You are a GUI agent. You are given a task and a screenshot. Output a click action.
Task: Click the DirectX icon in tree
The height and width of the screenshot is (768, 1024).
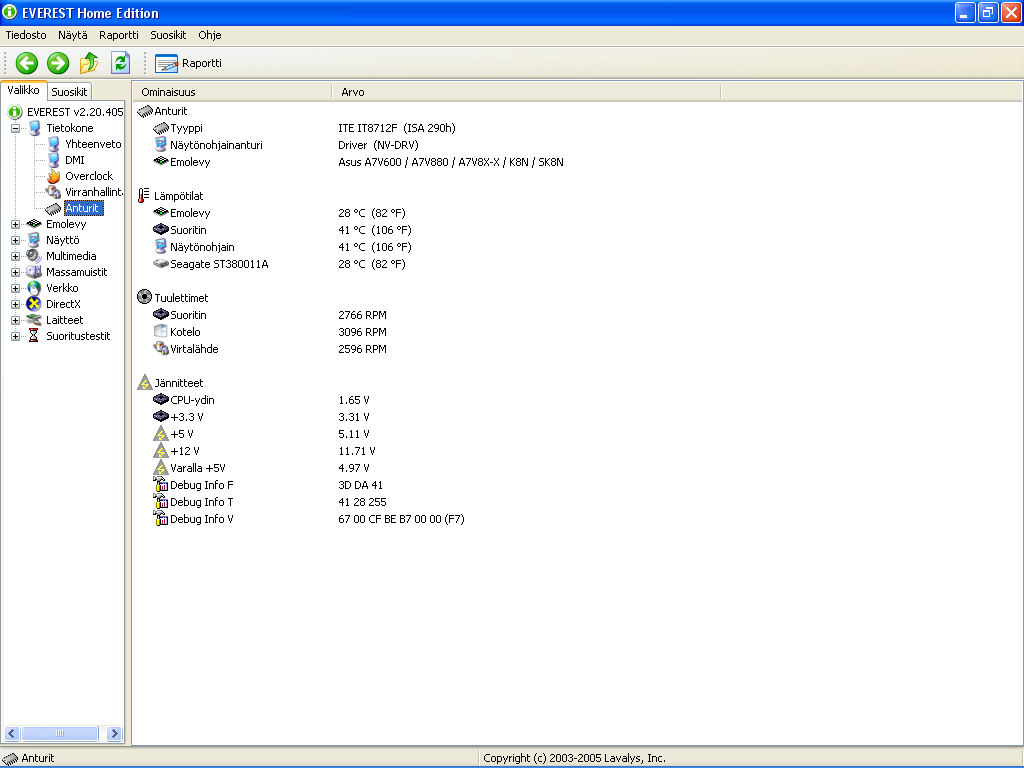34,304
